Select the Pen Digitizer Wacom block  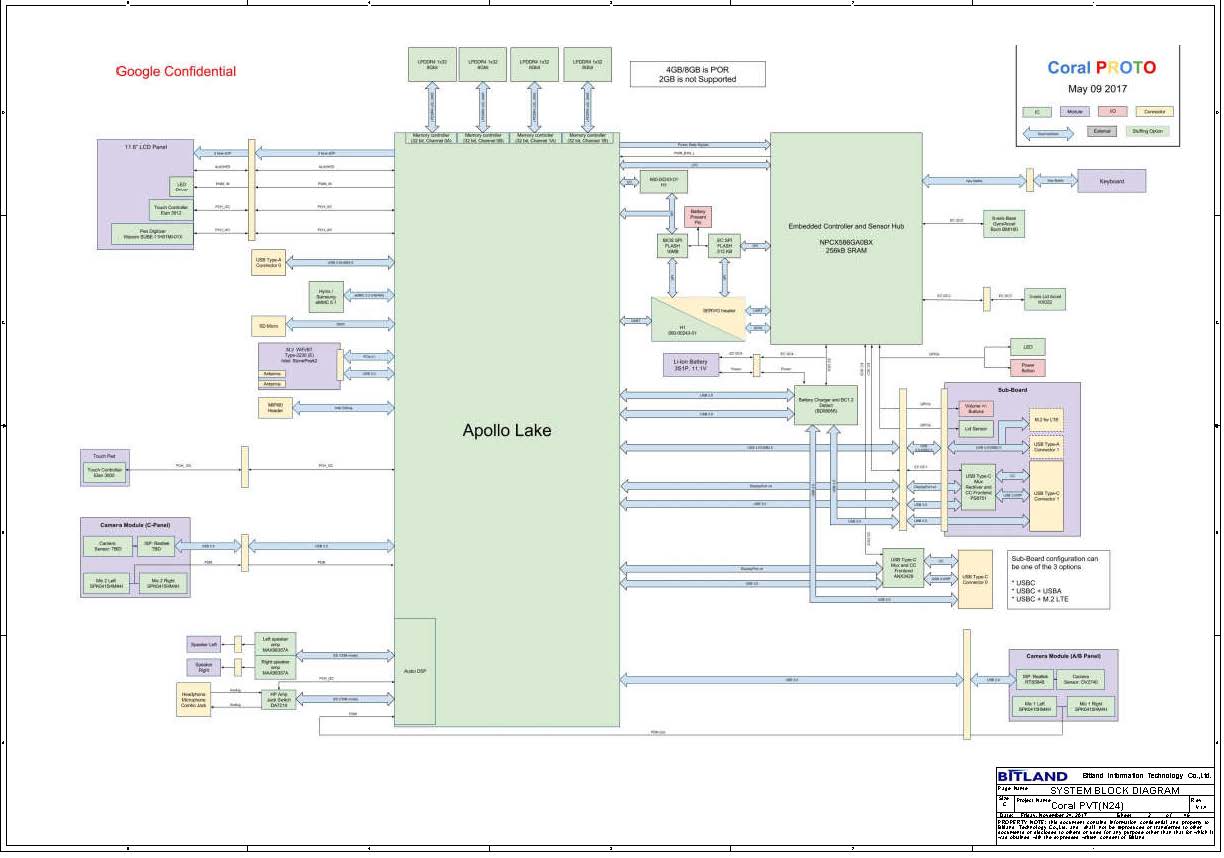[153, 235]
